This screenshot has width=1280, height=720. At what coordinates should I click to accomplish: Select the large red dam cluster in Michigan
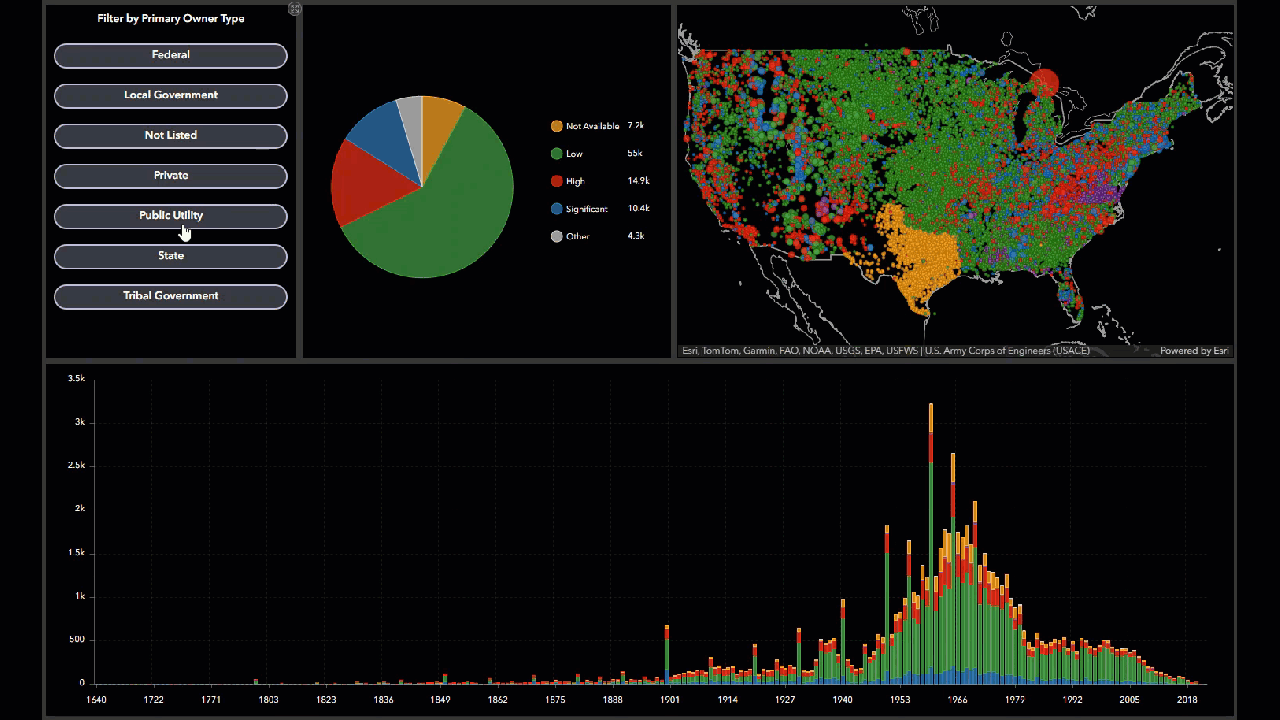tap(1044, 84)
